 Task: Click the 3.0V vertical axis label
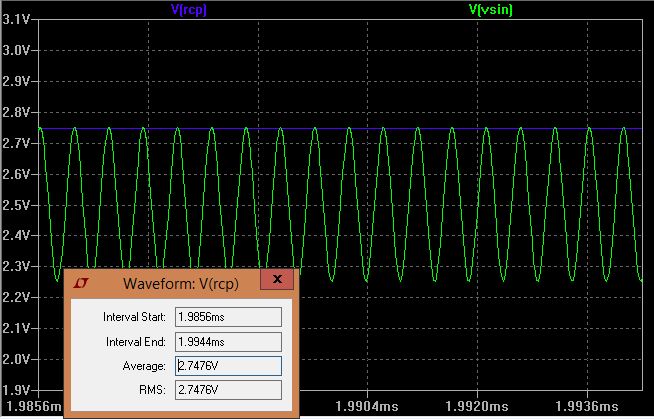coord(16,50)
